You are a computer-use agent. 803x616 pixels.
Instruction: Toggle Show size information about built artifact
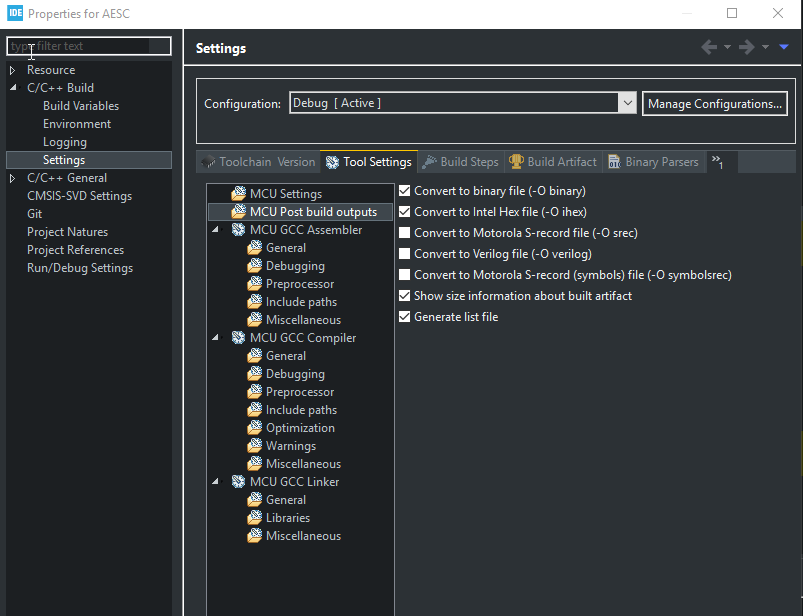coord(405,295)
